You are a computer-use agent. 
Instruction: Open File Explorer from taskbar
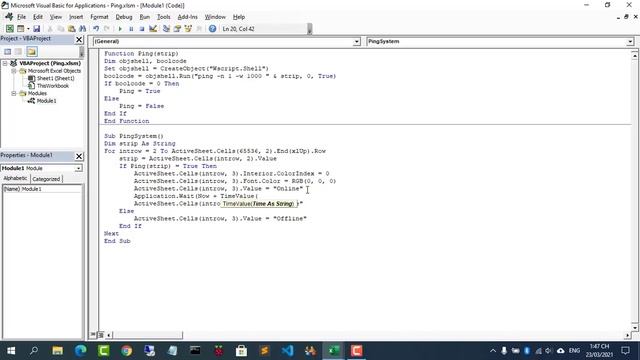click(x=58, y=351)
